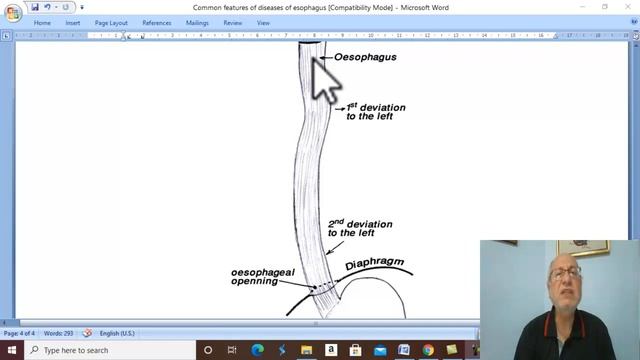640x360 pixels.
Task: Click the Diaphragm label in the diagram
Action: click(x=375, y=264)
